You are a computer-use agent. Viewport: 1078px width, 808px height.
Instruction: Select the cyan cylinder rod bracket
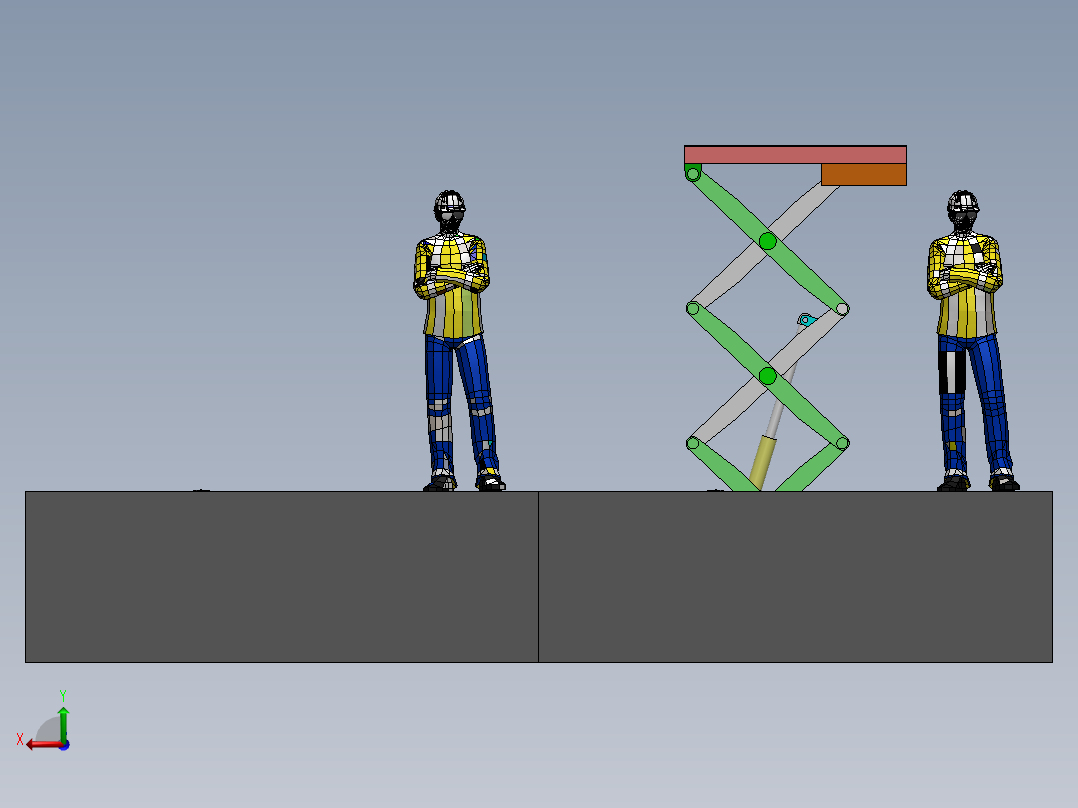coord(806,320)
